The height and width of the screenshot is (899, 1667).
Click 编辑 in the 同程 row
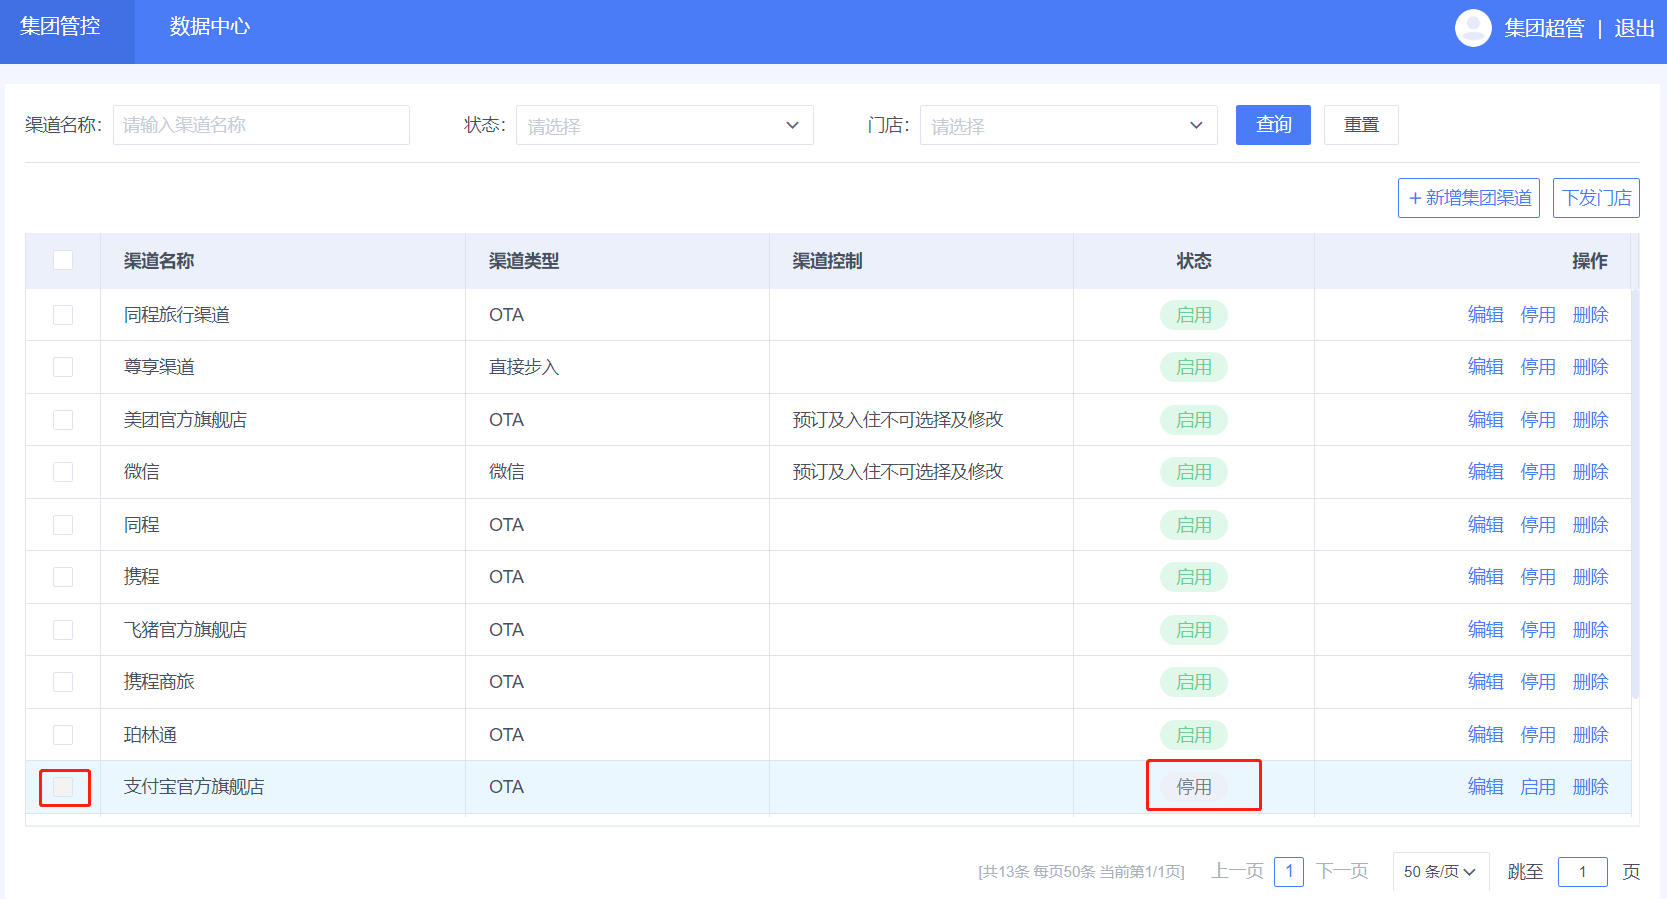tap(1486, 525)
